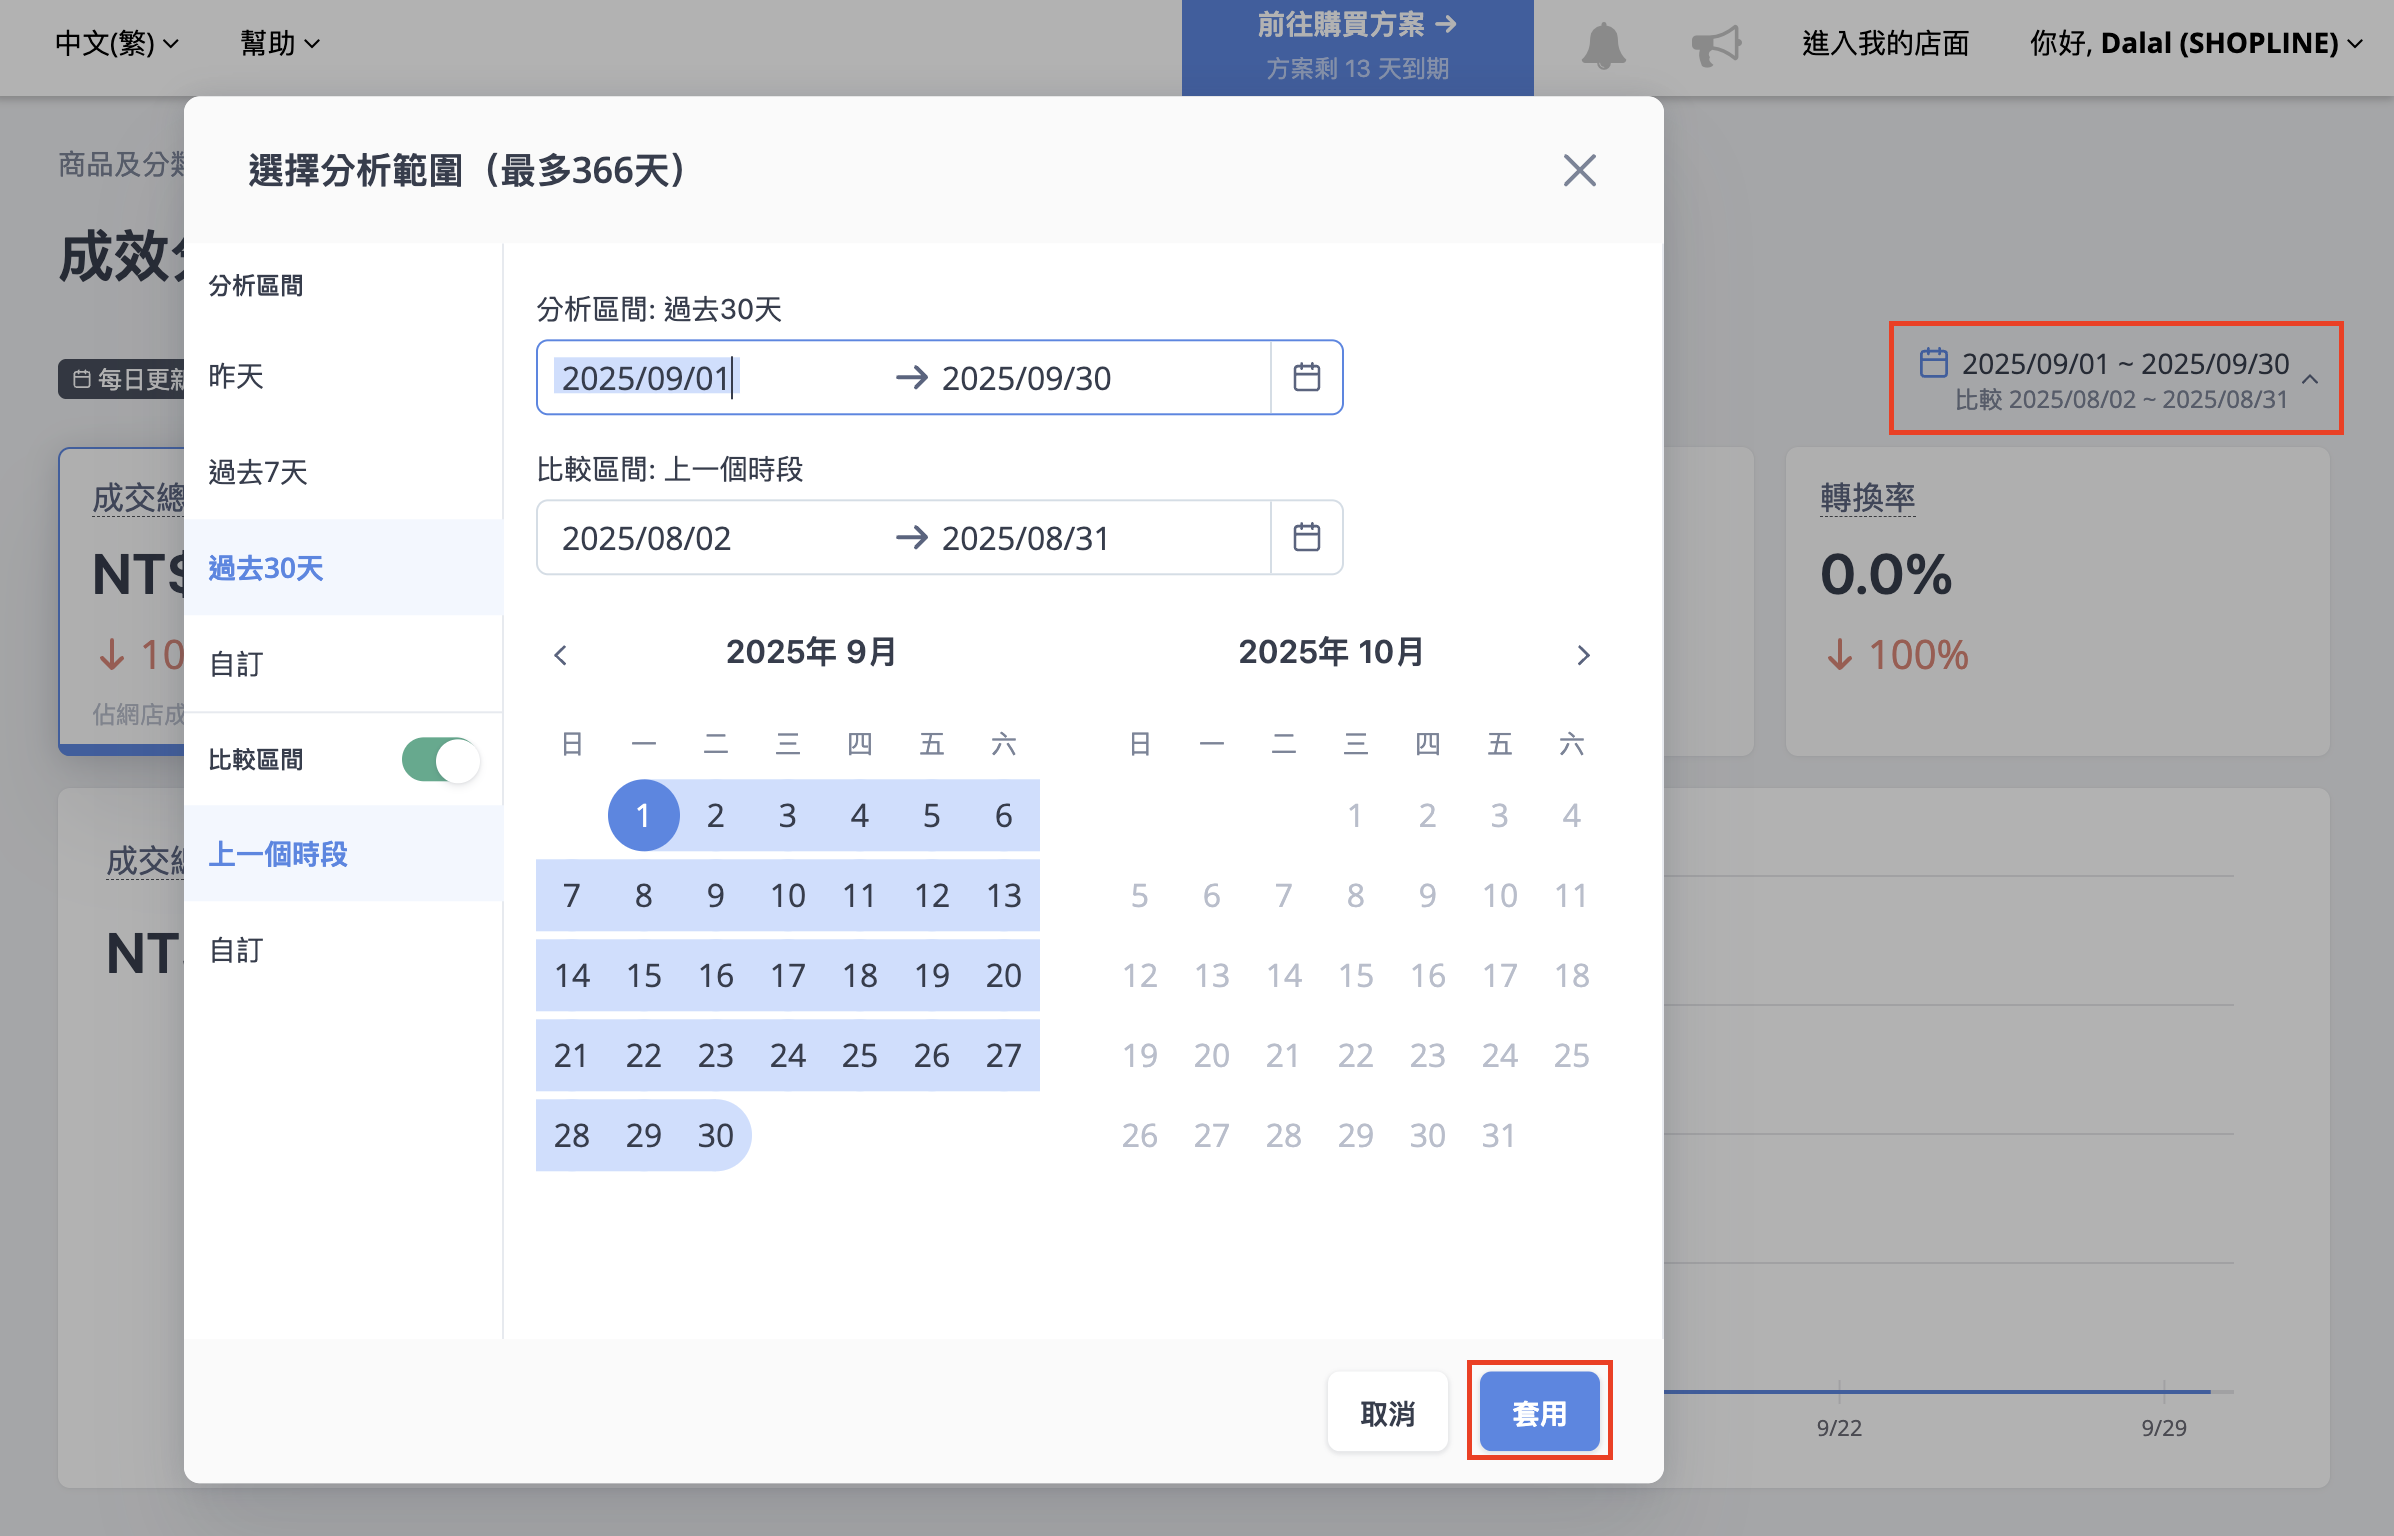Go to previous month in calendar
The image size is (2394, 1536).
click(x=560, y=655)
